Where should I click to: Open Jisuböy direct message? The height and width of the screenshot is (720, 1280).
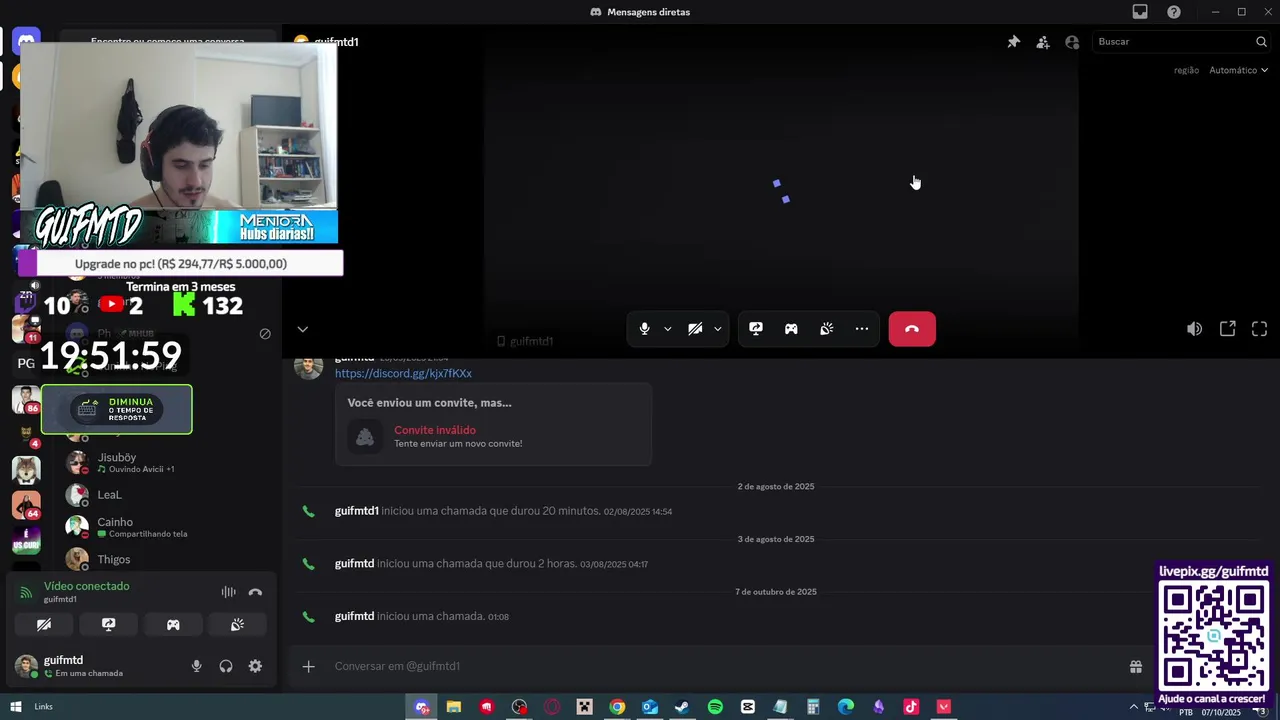point(165,463)
